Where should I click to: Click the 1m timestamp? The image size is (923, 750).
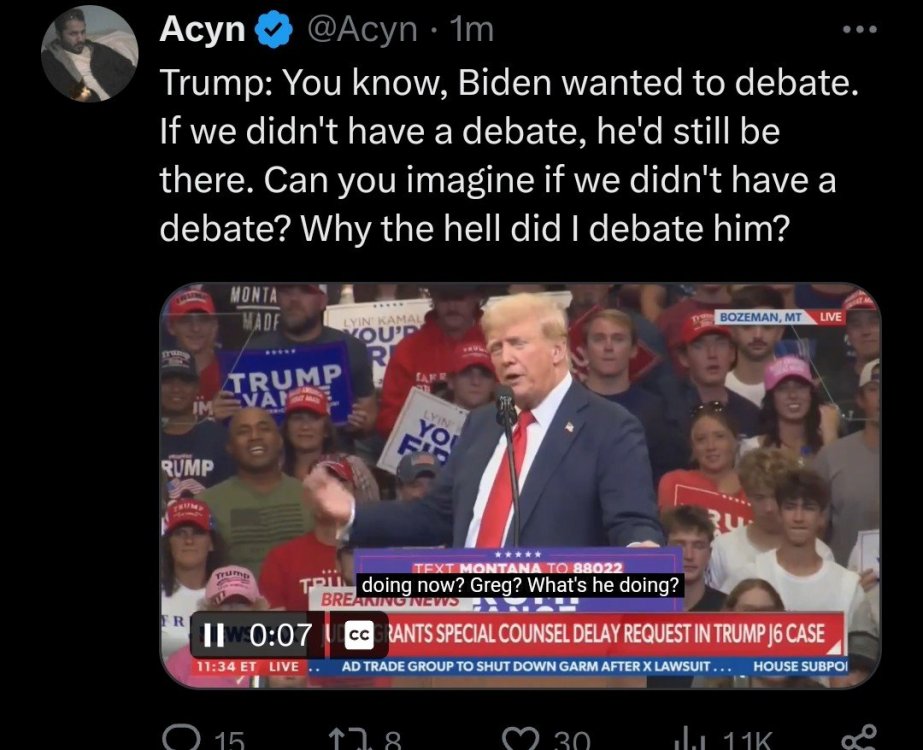pos(472,29)
